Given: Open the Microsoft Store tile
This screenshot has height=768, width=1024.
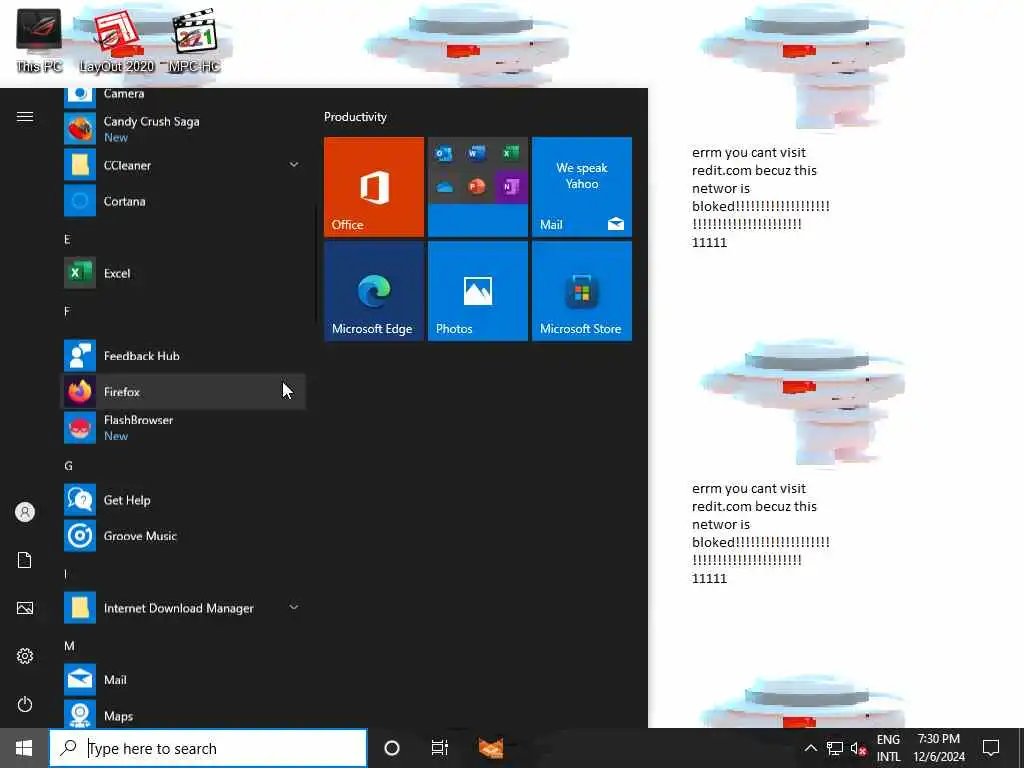Looking at the screenshot, I should [582, 291].
